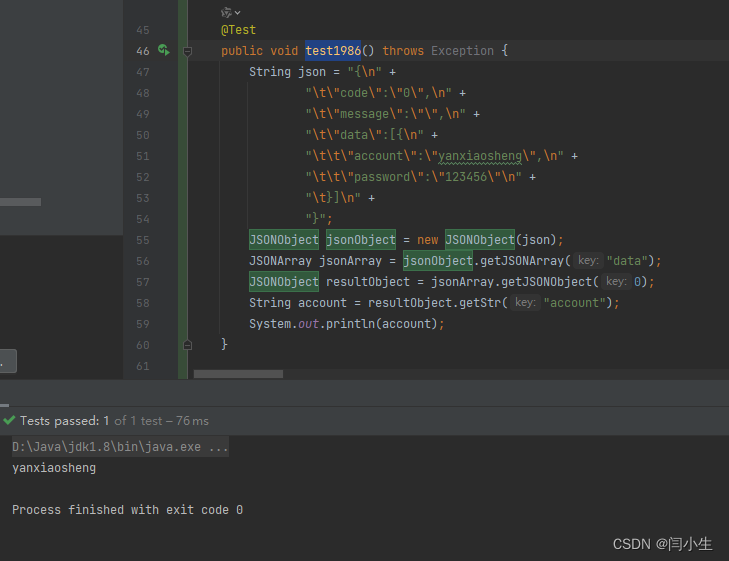Click highlighted jsonObject variable declaration
729x561 pixels.
click(x=361, y=240)
